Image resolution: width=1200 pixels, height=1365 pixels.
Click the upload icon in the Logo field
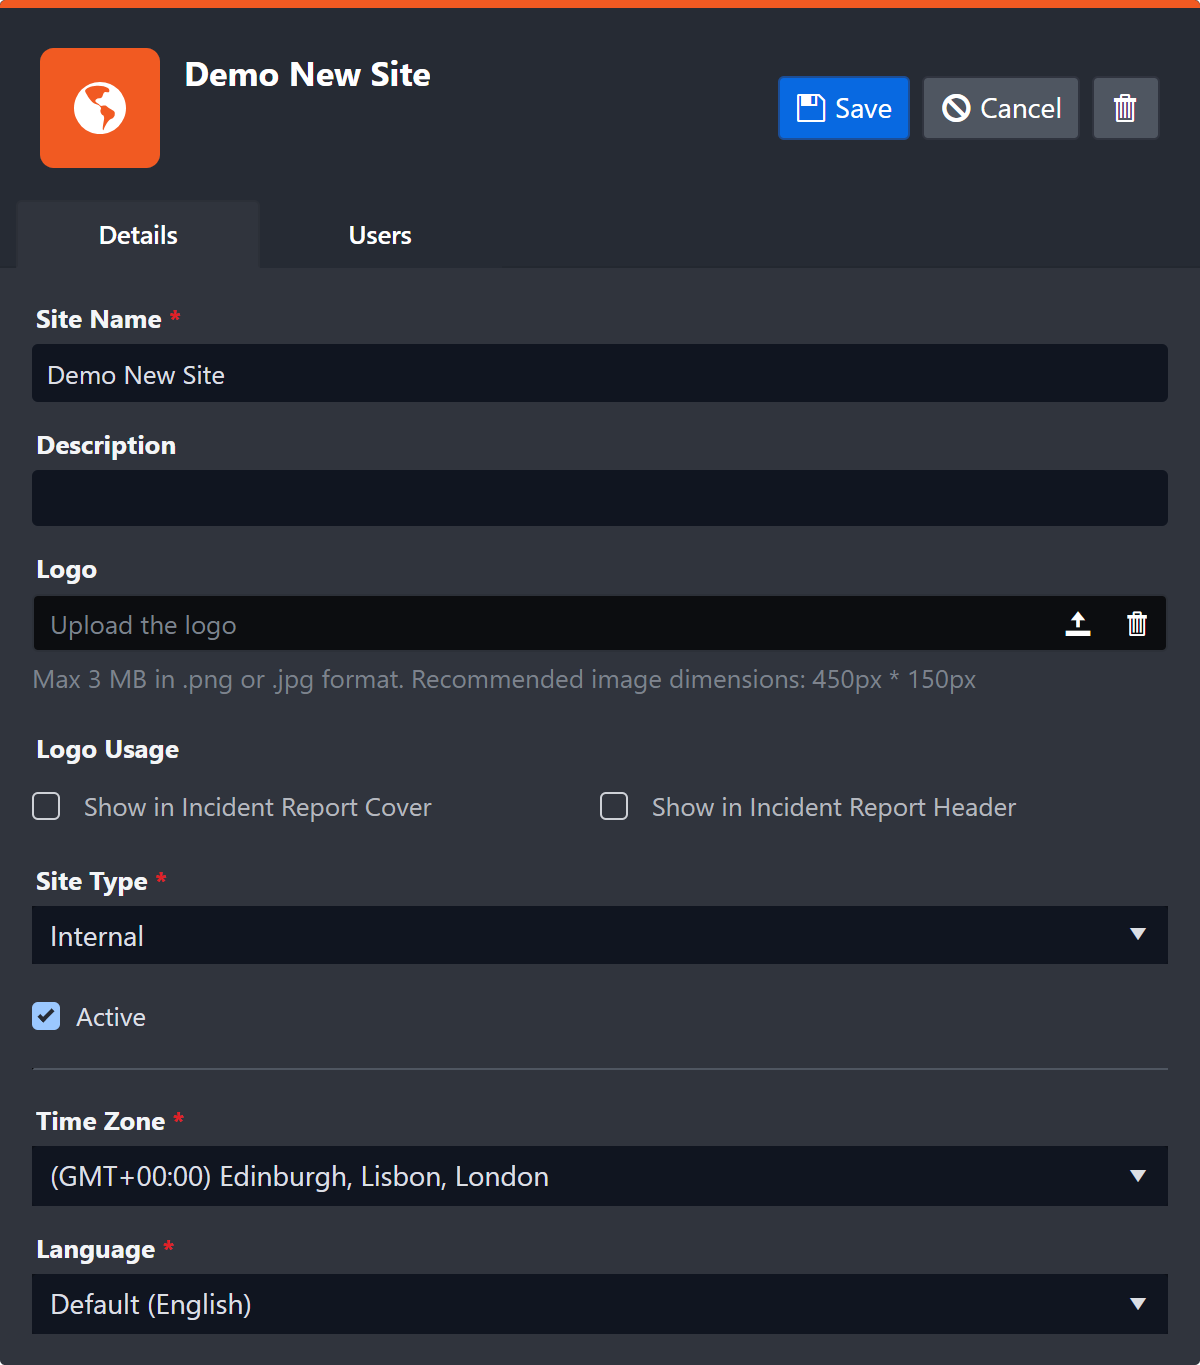click(1078, 623)
